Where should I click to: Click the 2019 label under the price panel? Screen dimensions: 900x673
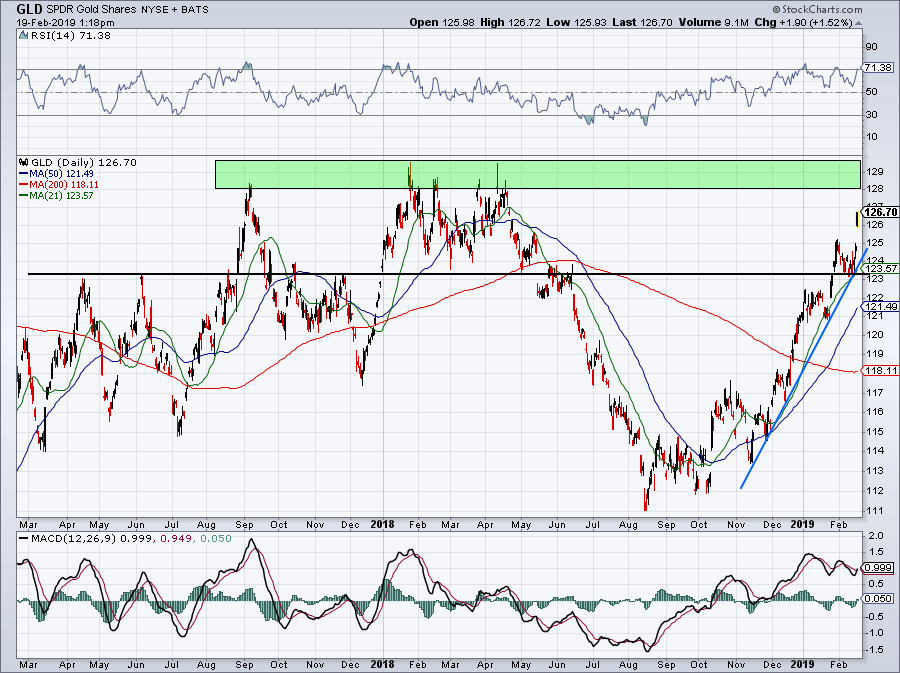[x=802, y=524]
